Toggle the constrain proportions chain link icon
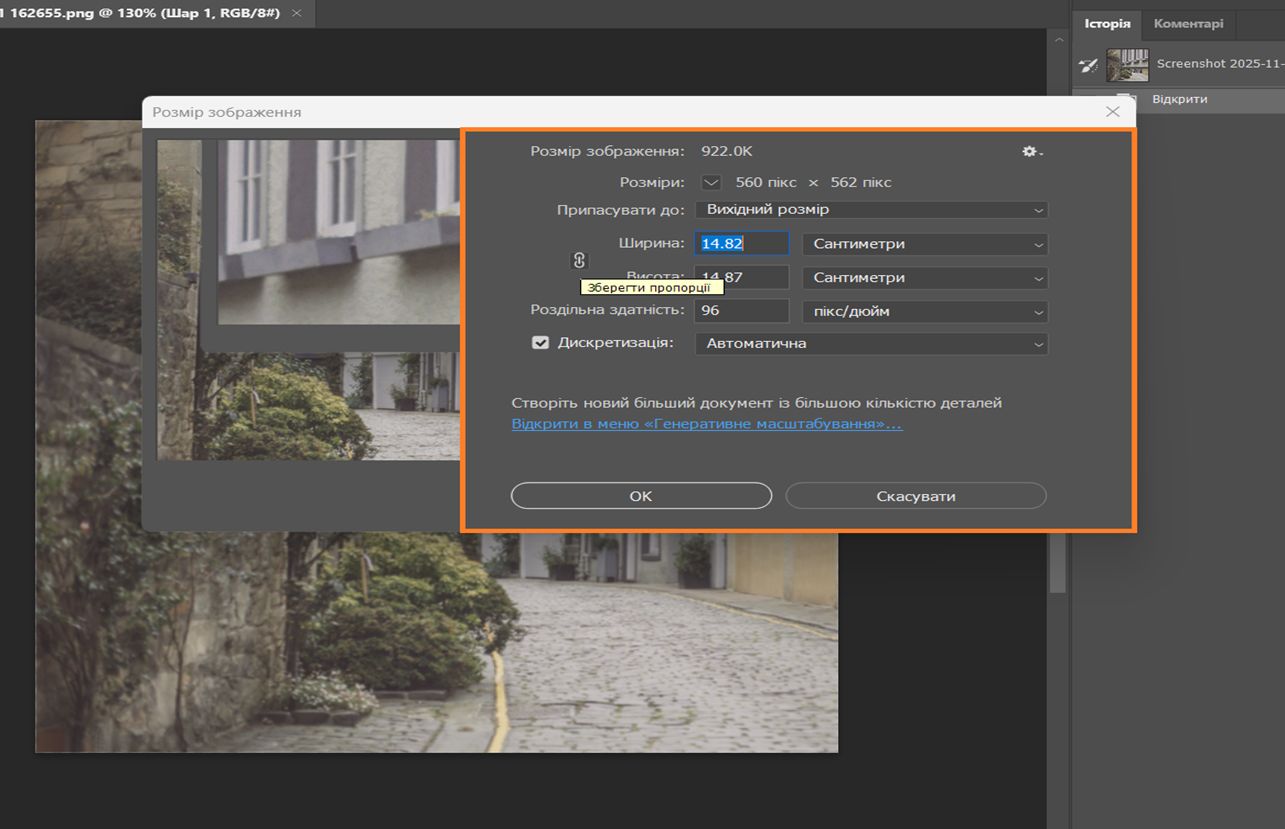The height and width of the screenshot is (829, 1285). (x=579, y=261)
